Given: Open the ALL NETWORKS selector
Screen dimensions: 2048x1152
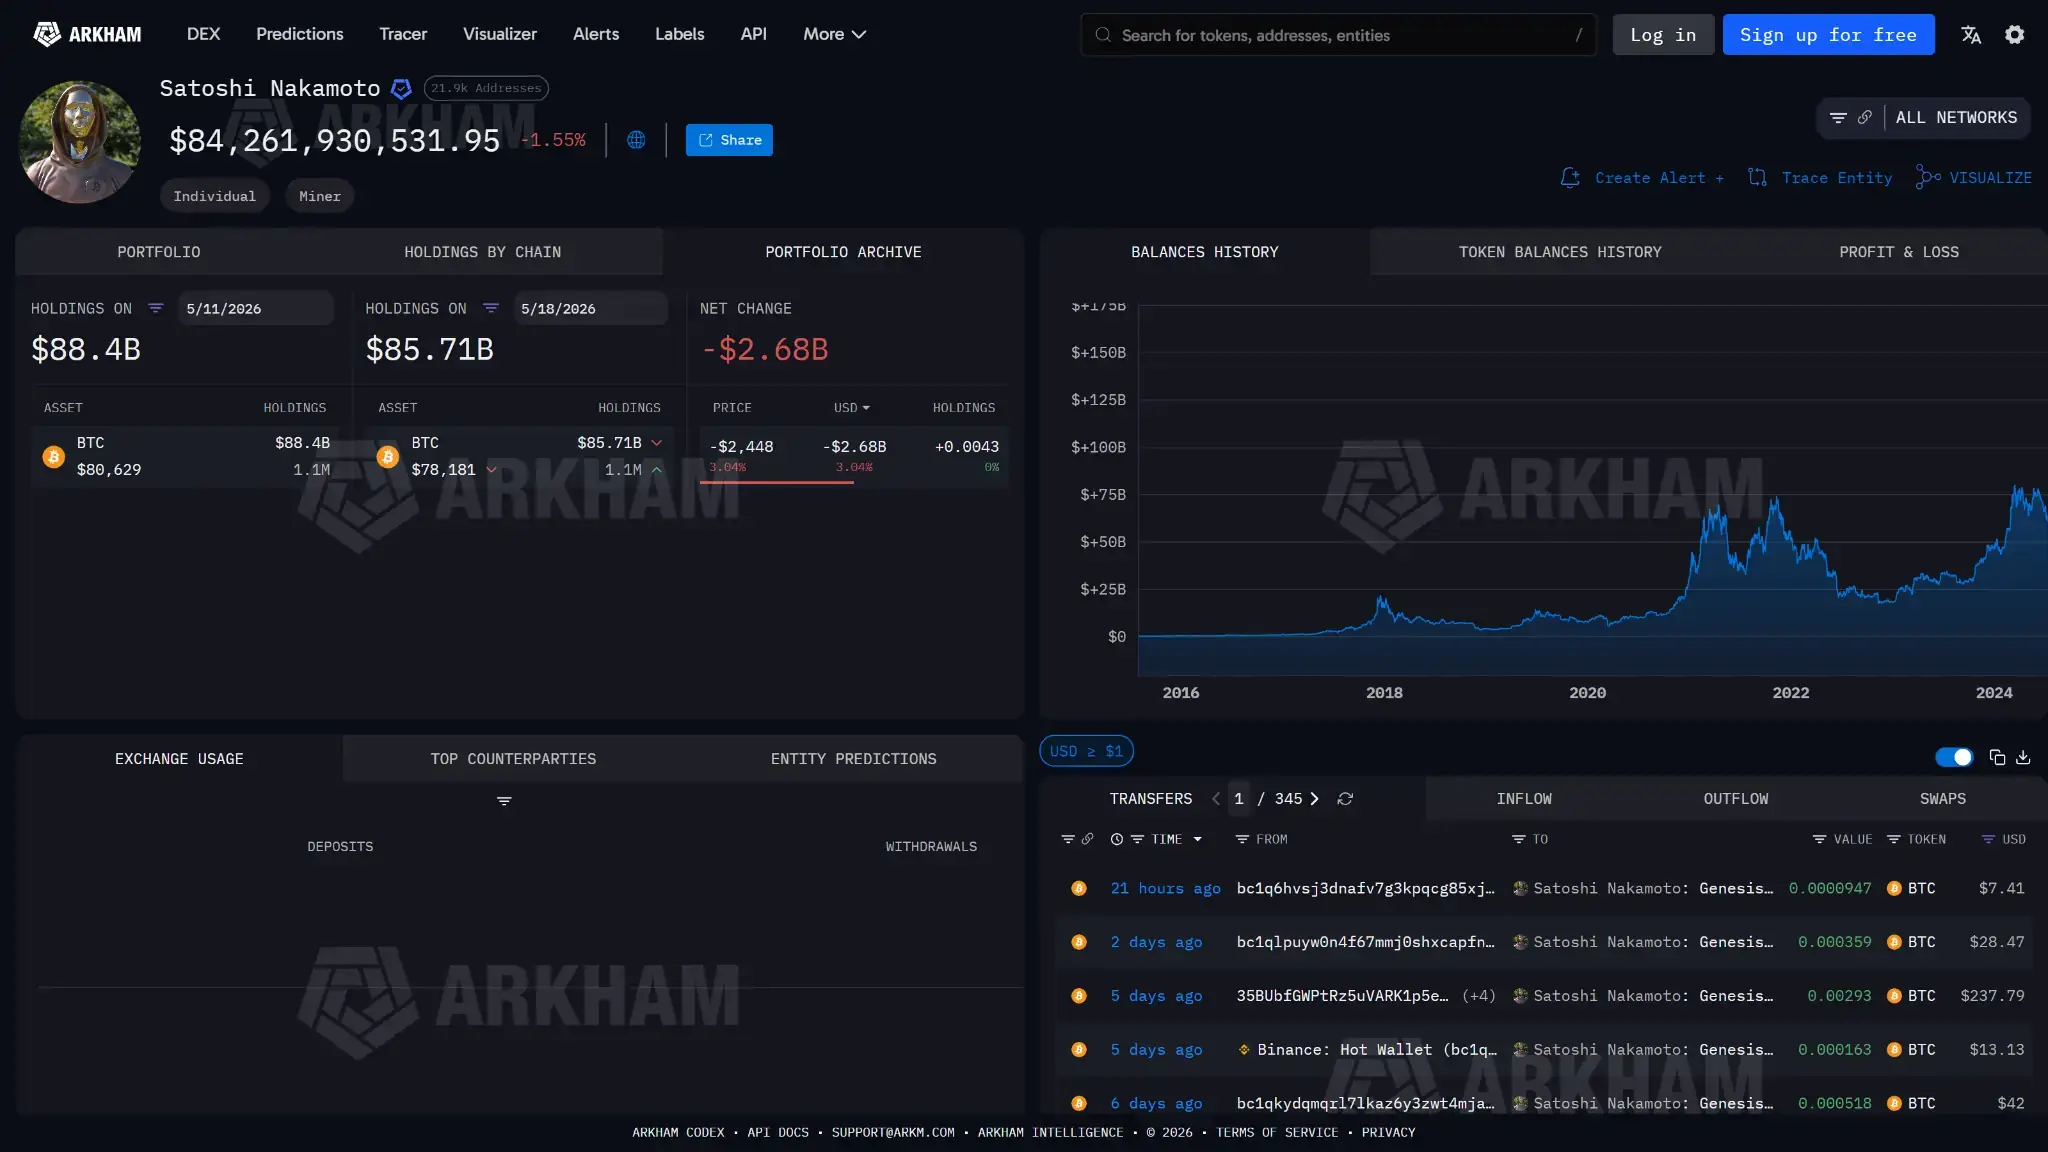Looking at the screenshot, I should pos(1956,118).
